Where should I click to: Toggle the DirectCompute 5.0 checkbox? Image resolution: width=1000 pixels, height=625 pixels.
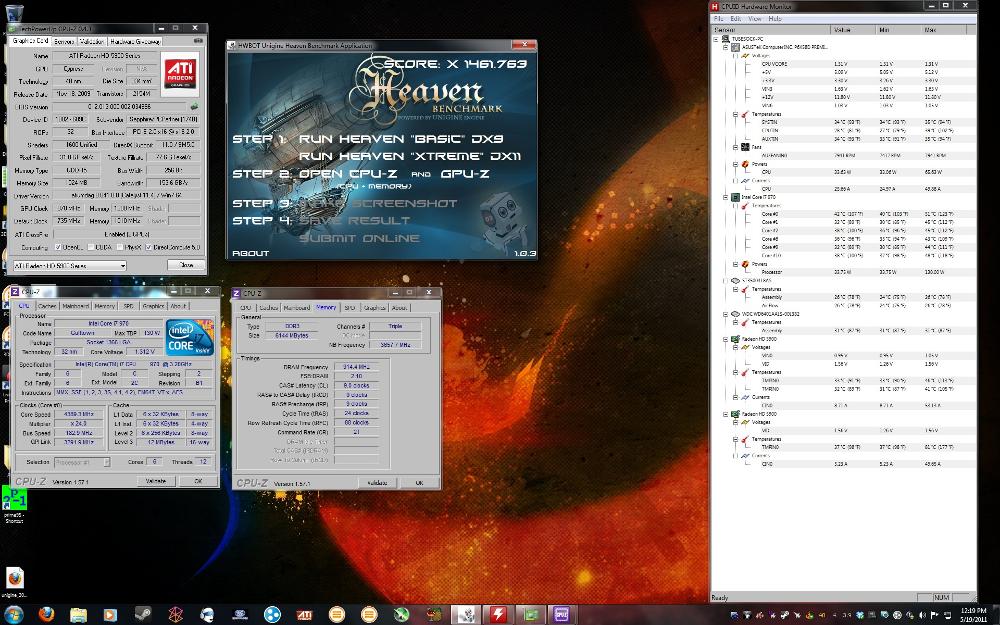pyautogui.click(x=149, y=247)
